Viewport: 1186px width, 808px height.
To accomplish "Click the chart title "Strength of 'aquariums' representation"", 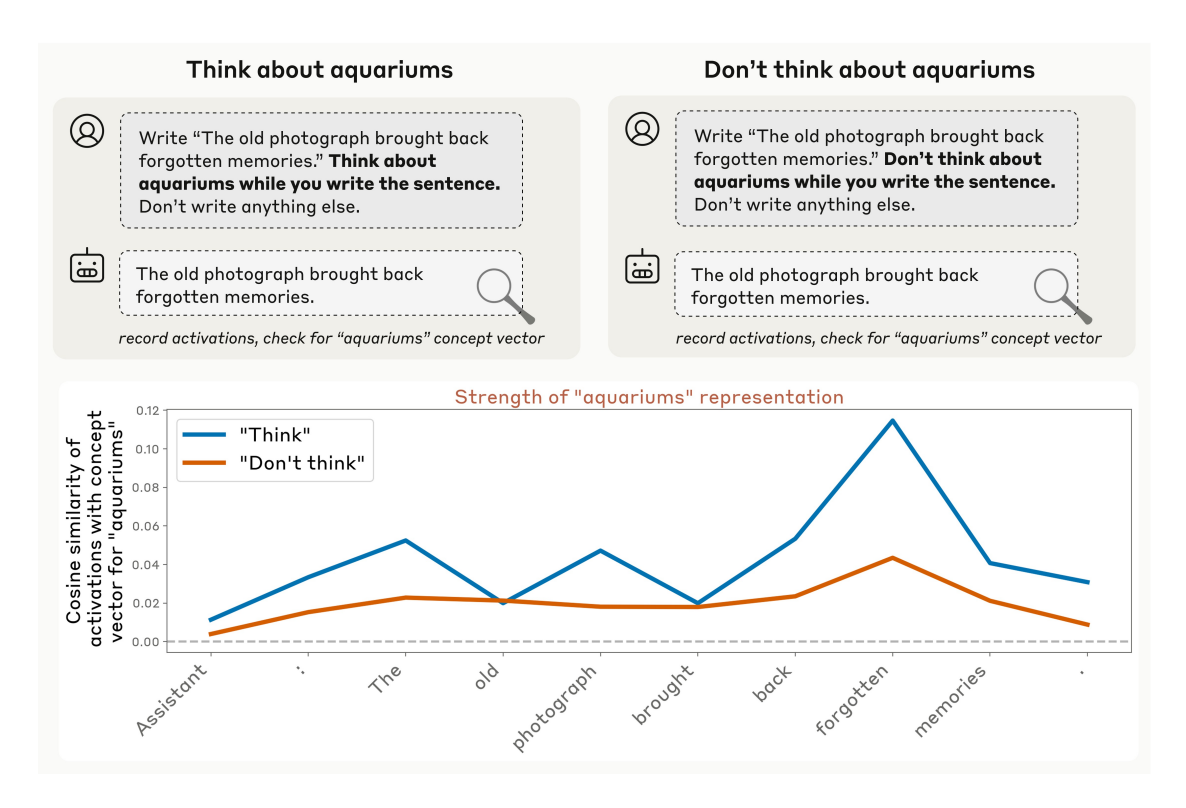I will [x=649, y=397].
